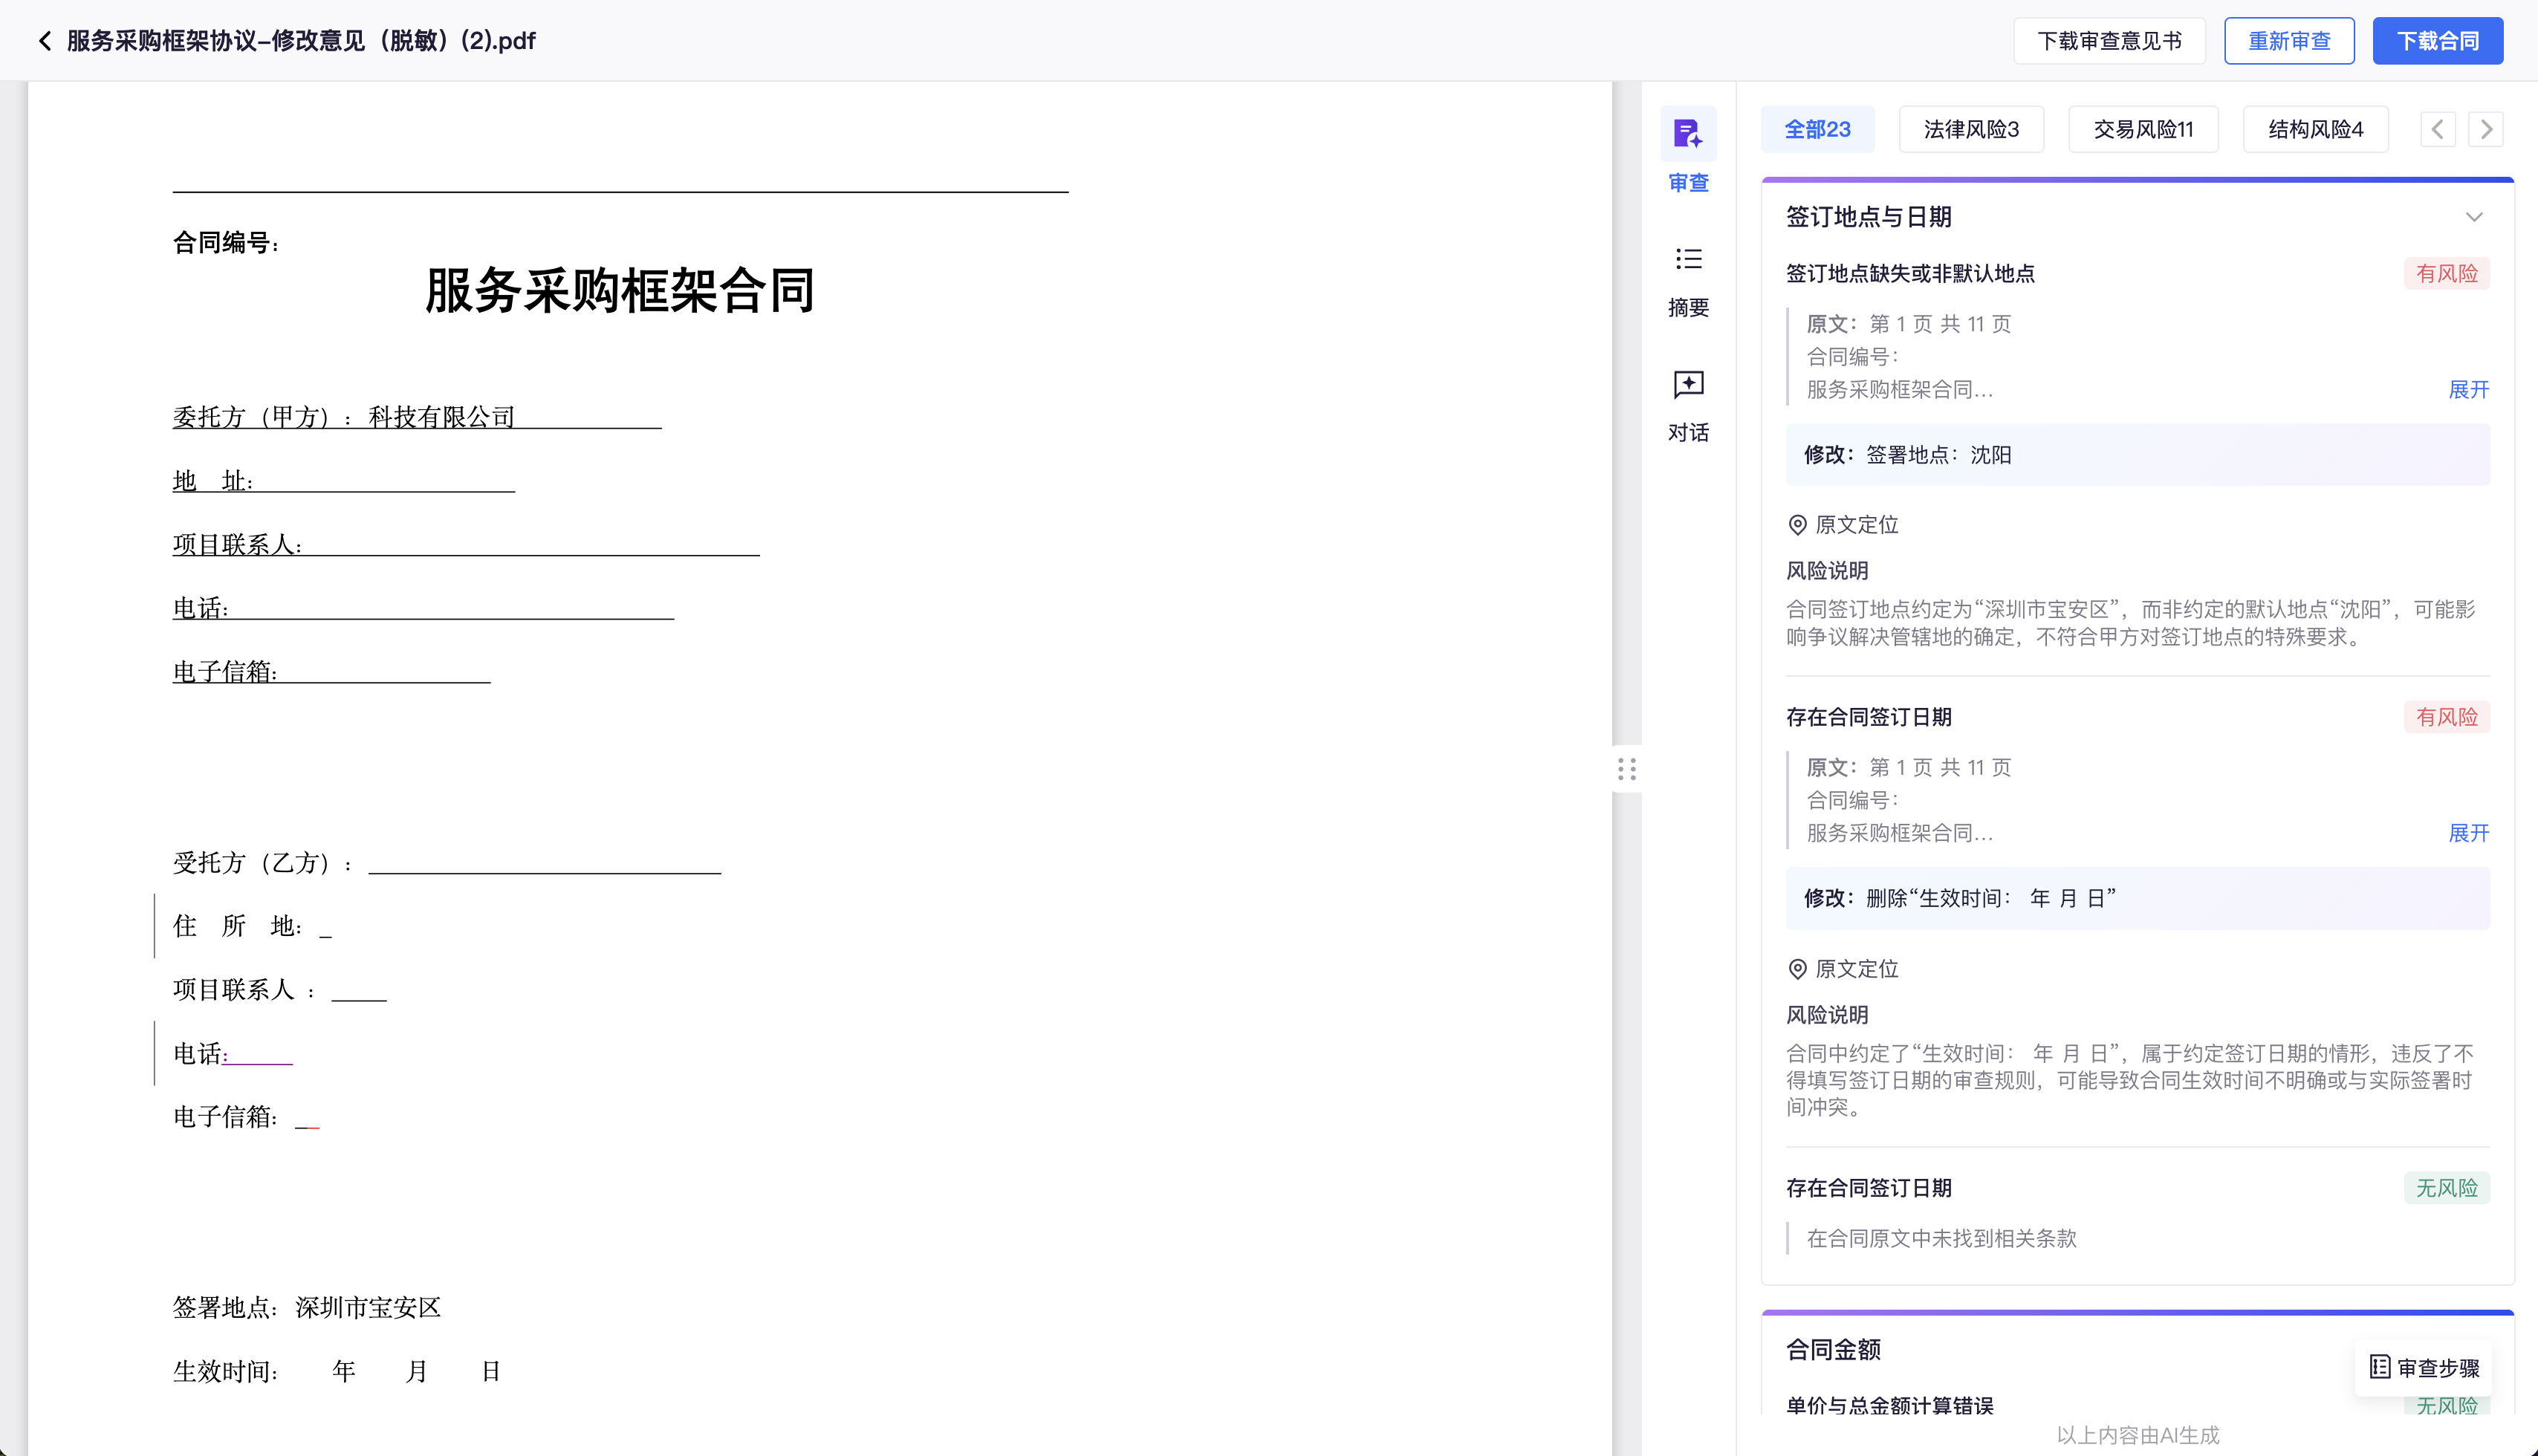This screenshot has height=1456, width=2538.
Task: Expand original text with second 展开 link
Action: pos(2468,833)
